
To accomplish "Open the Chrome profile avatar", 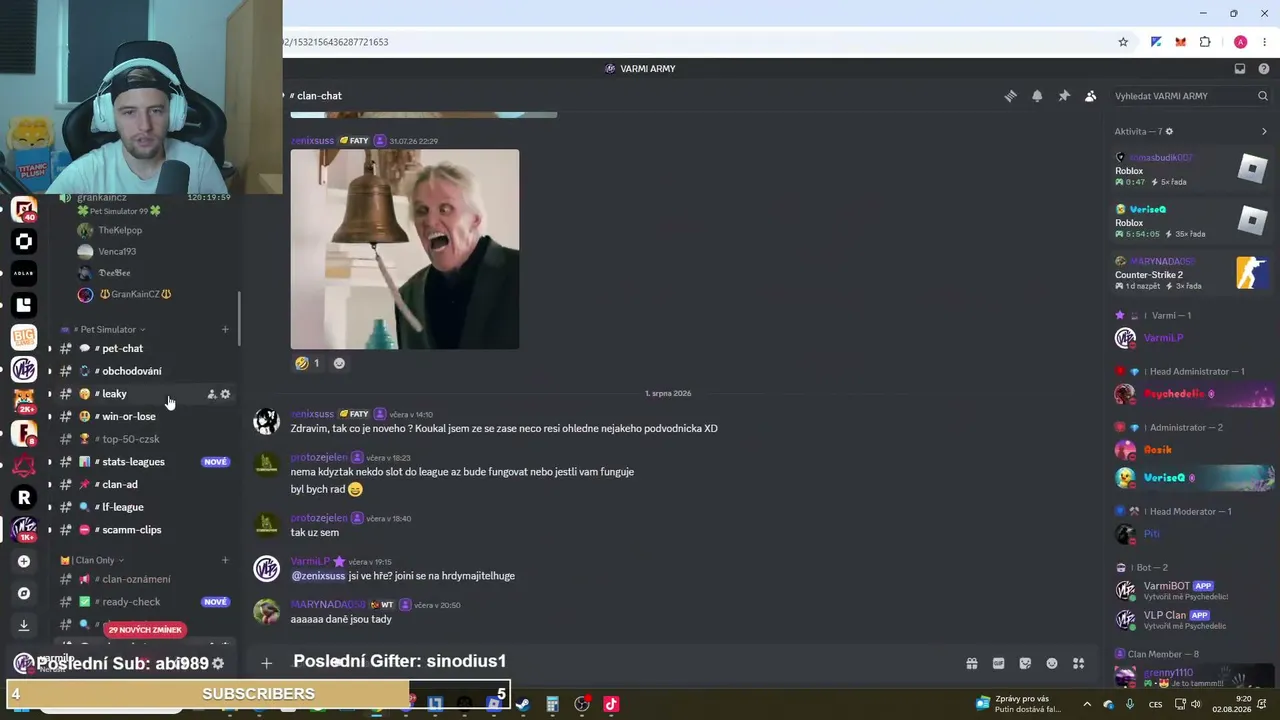I will (1241, 42).
